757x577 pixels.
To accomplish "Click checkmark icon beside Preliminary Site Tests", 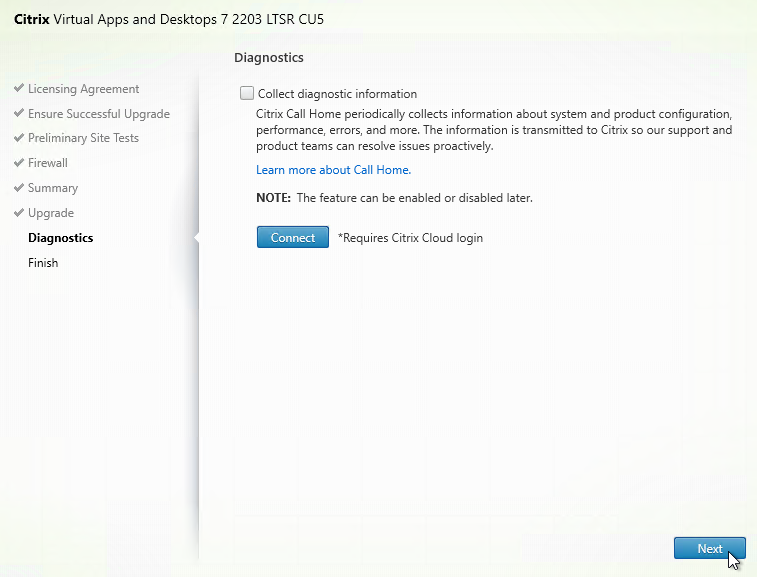I will (19, 138).
